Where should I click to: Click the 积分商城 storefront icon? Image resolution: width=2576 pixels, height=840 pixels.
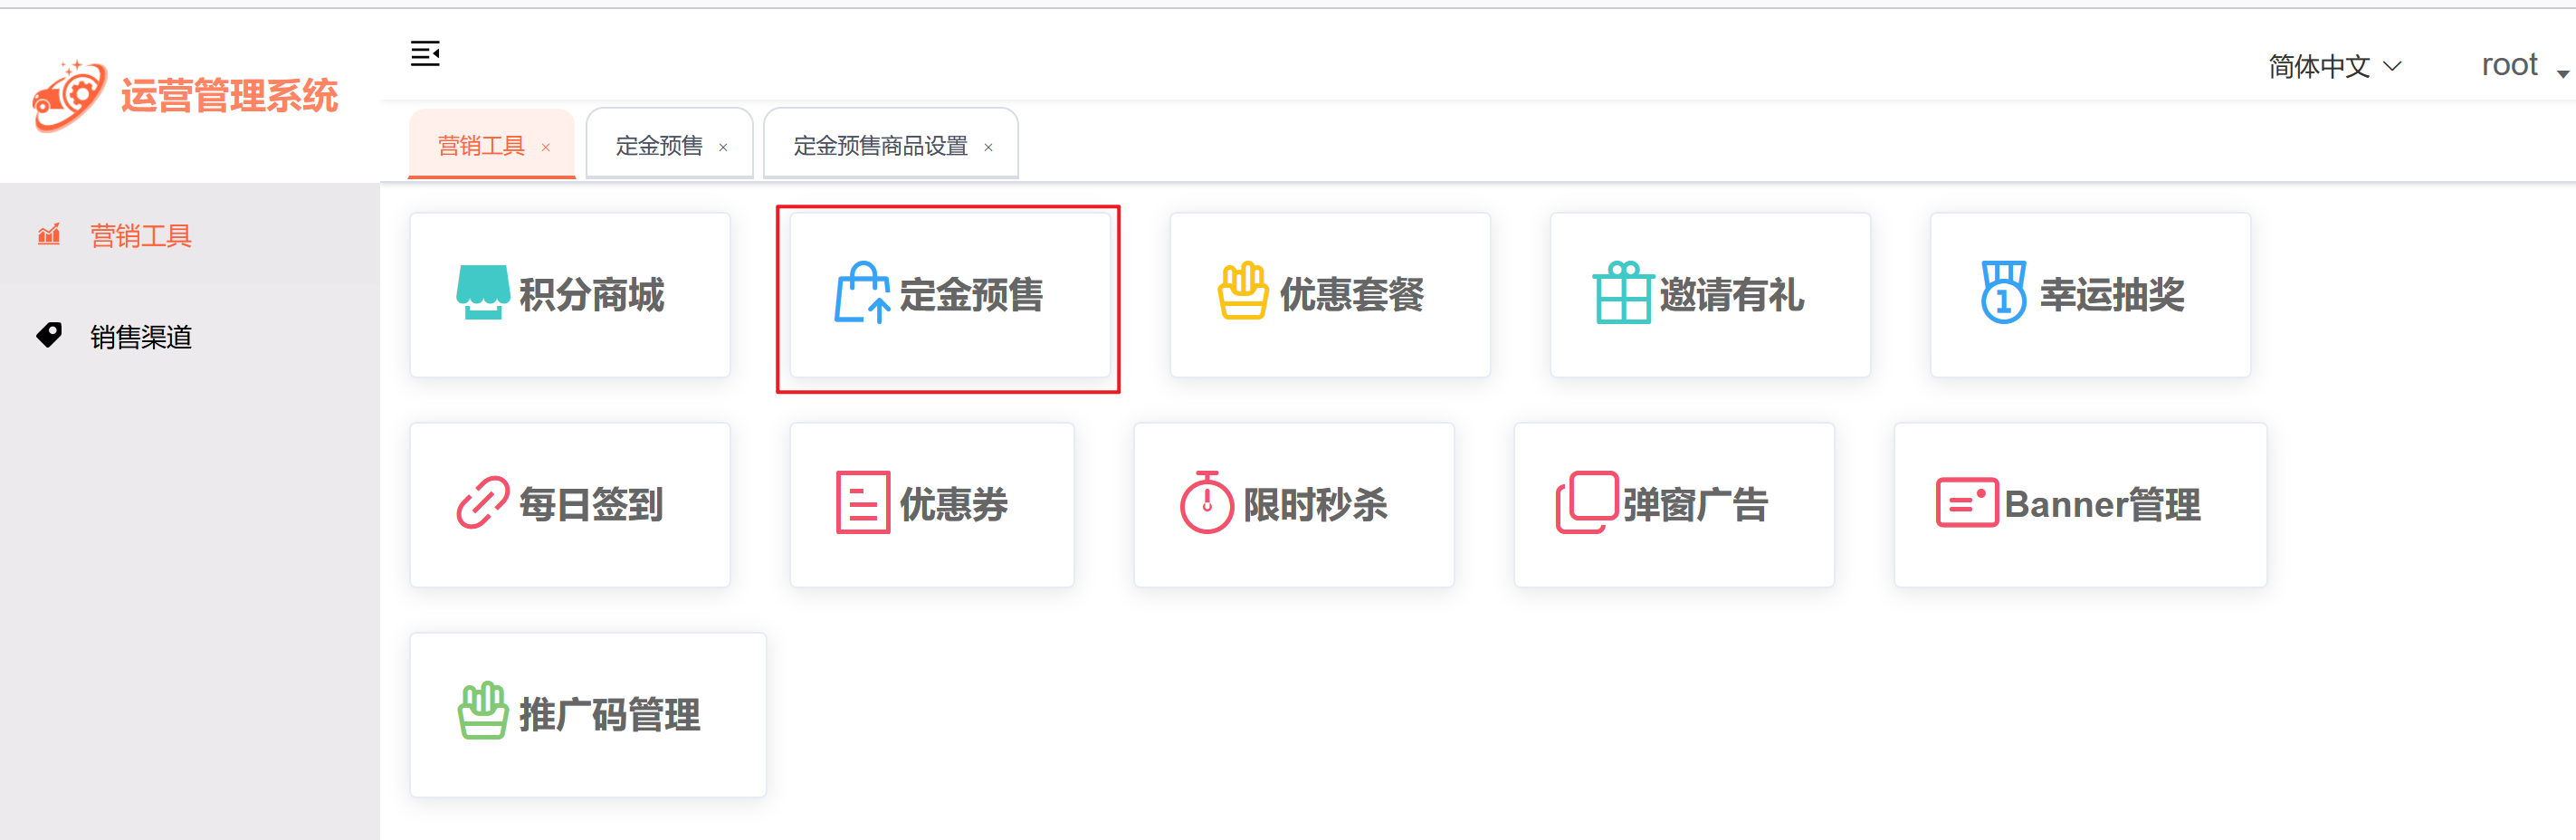[x=483, y=292]
